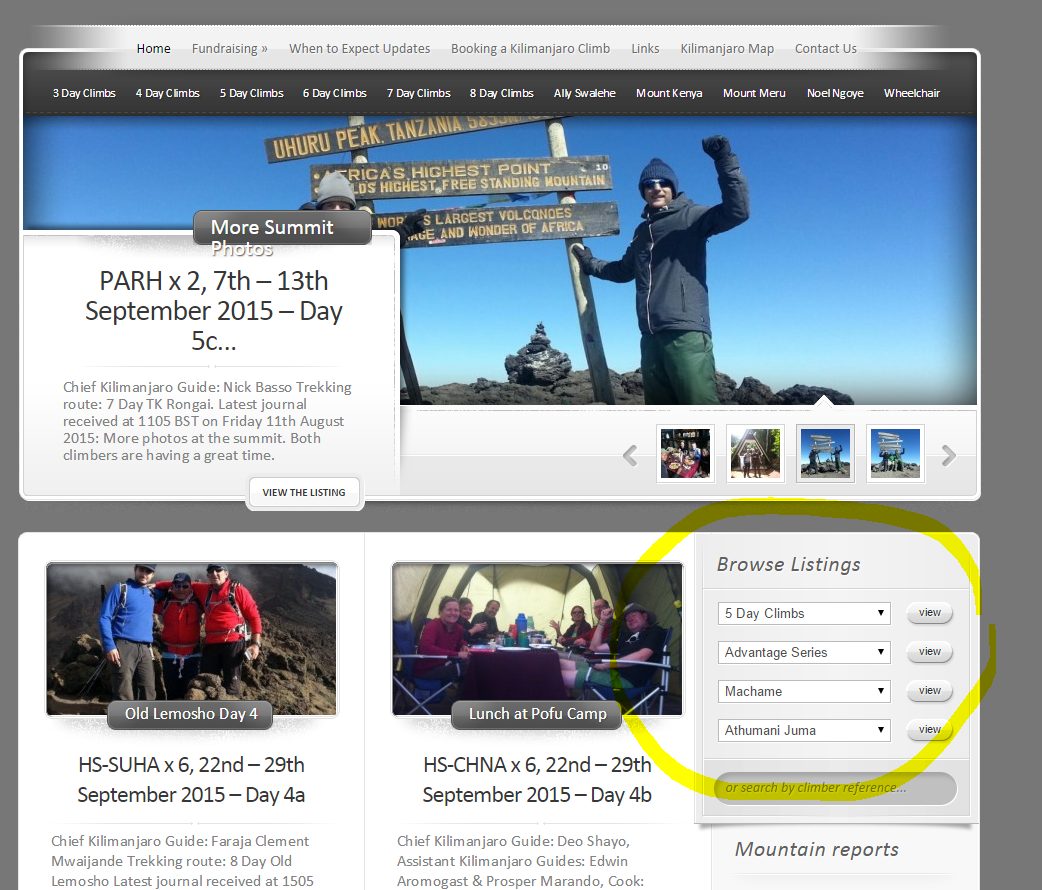The height and width of the screenshot is (890, 1042).
Task: Open the Fundraising menu
Action: (229, 48)
